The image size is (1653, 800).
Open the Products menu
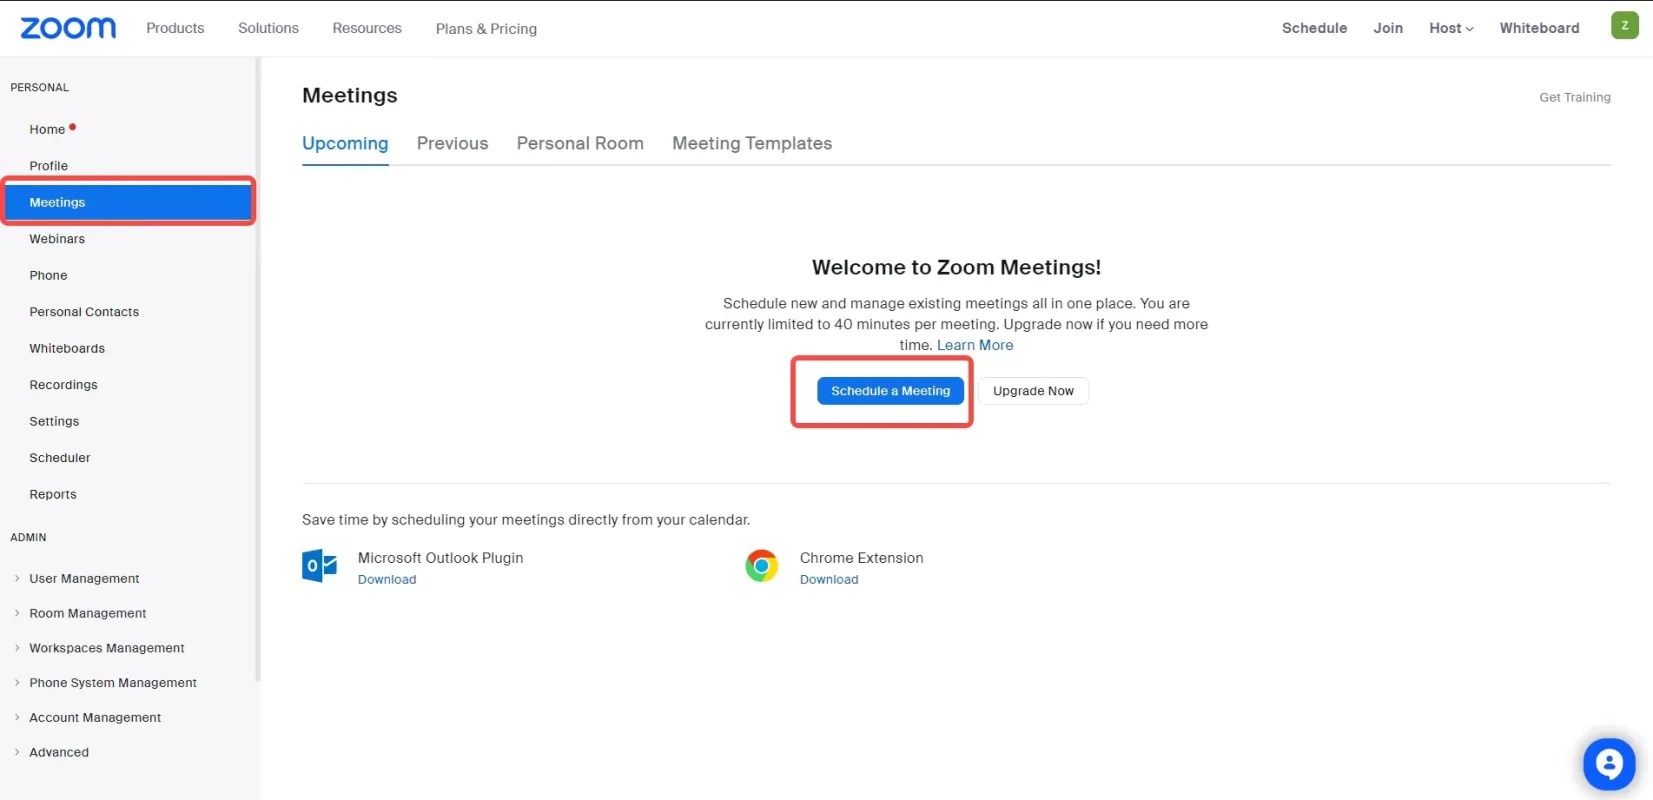(x=175, y=28)
